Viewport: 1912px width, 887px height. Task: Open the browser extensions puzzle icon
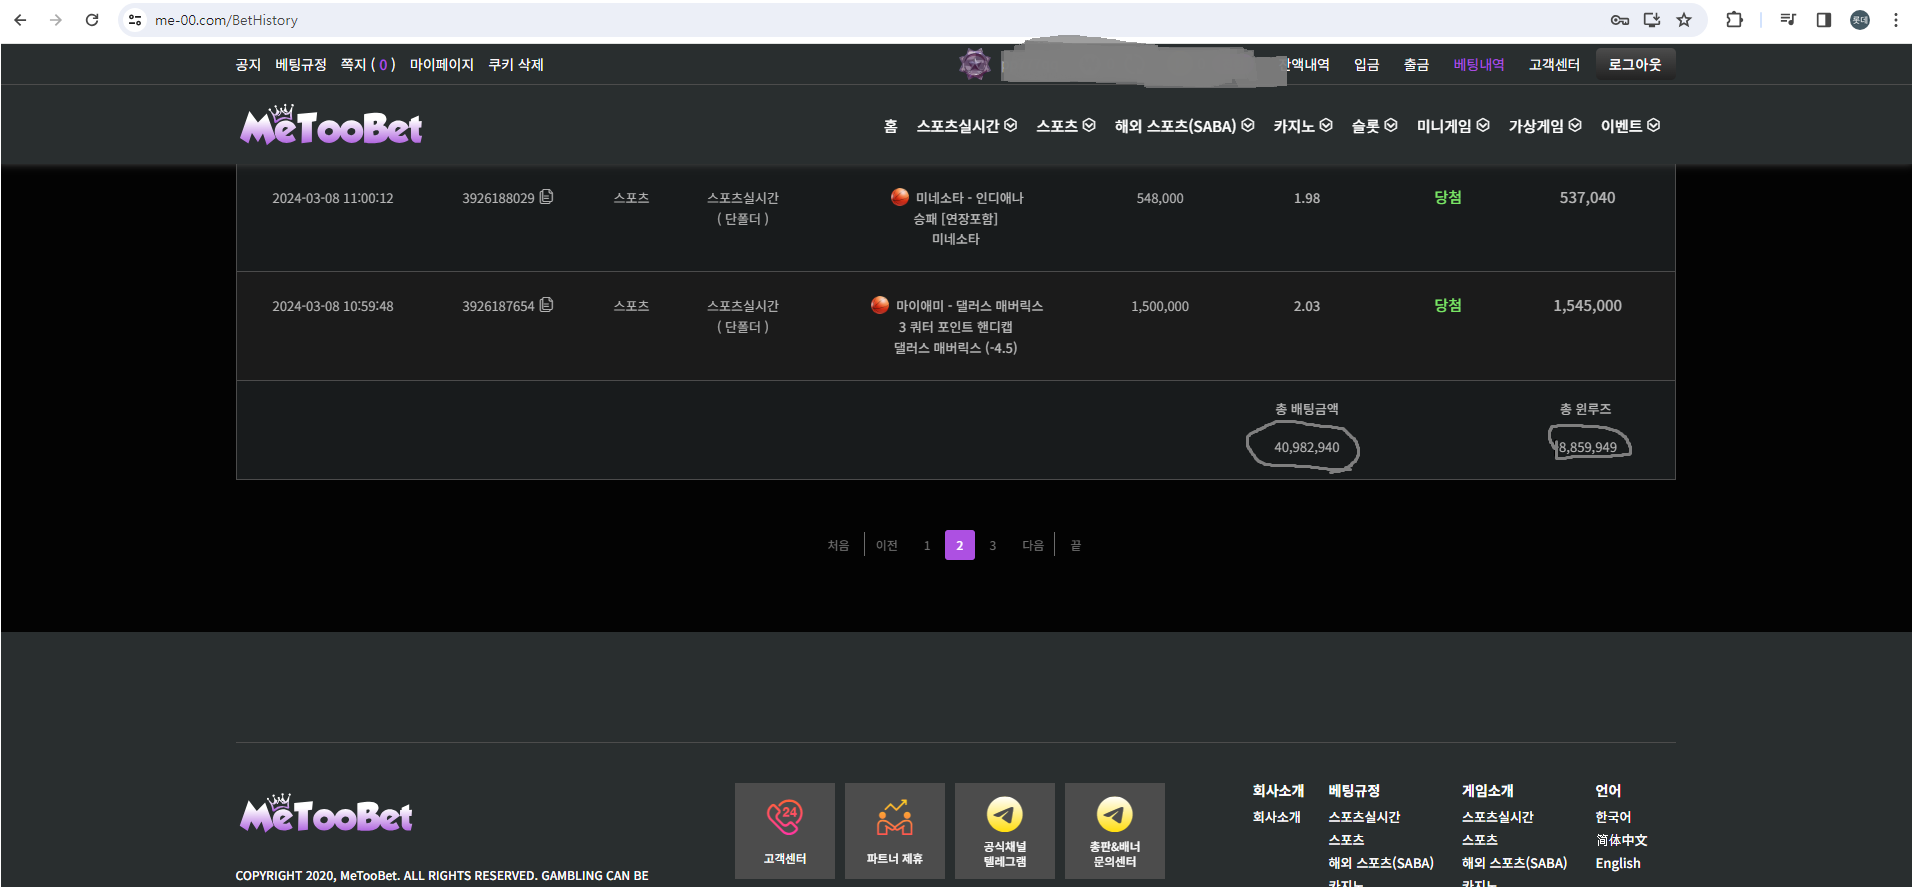(1734, 20)
